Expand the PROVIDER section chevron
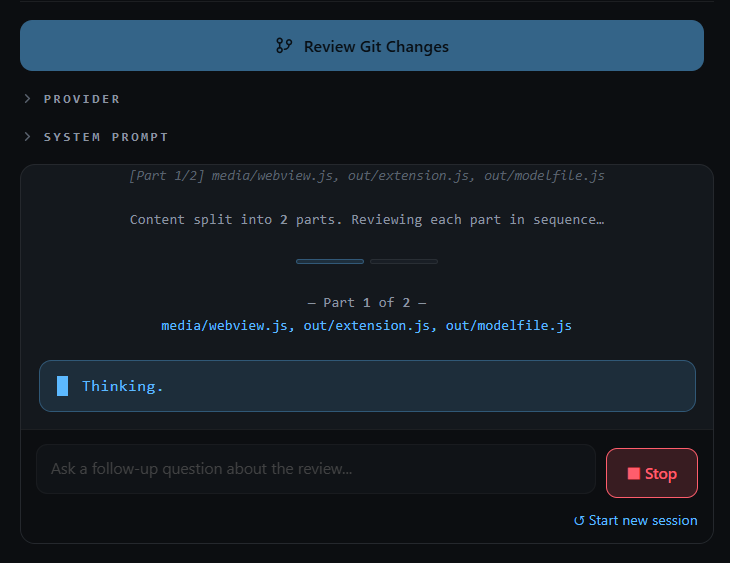Screen dimensions: 730x563 point(27,99)
